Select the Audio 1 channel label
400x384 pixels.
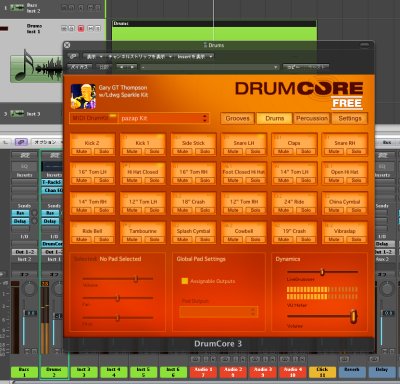pyautogui.click(x=203, y=372)
